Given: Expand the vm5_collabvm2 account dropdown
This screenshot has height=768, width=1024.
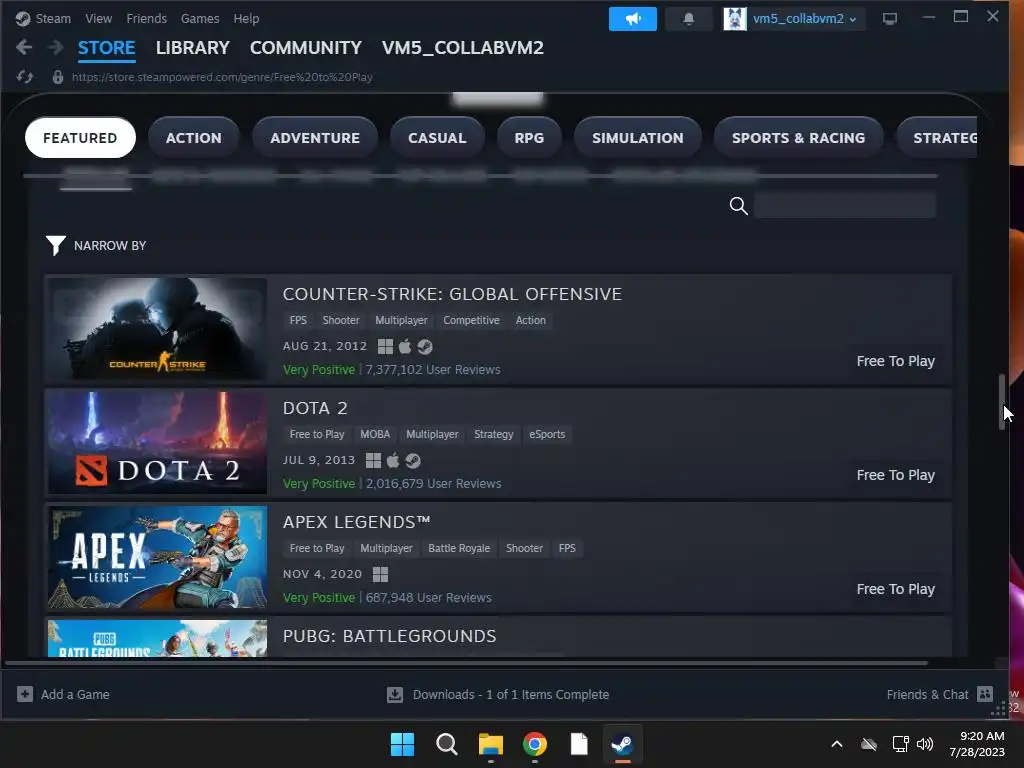Looking at the screenshot, I should click(x=804, y=19).
